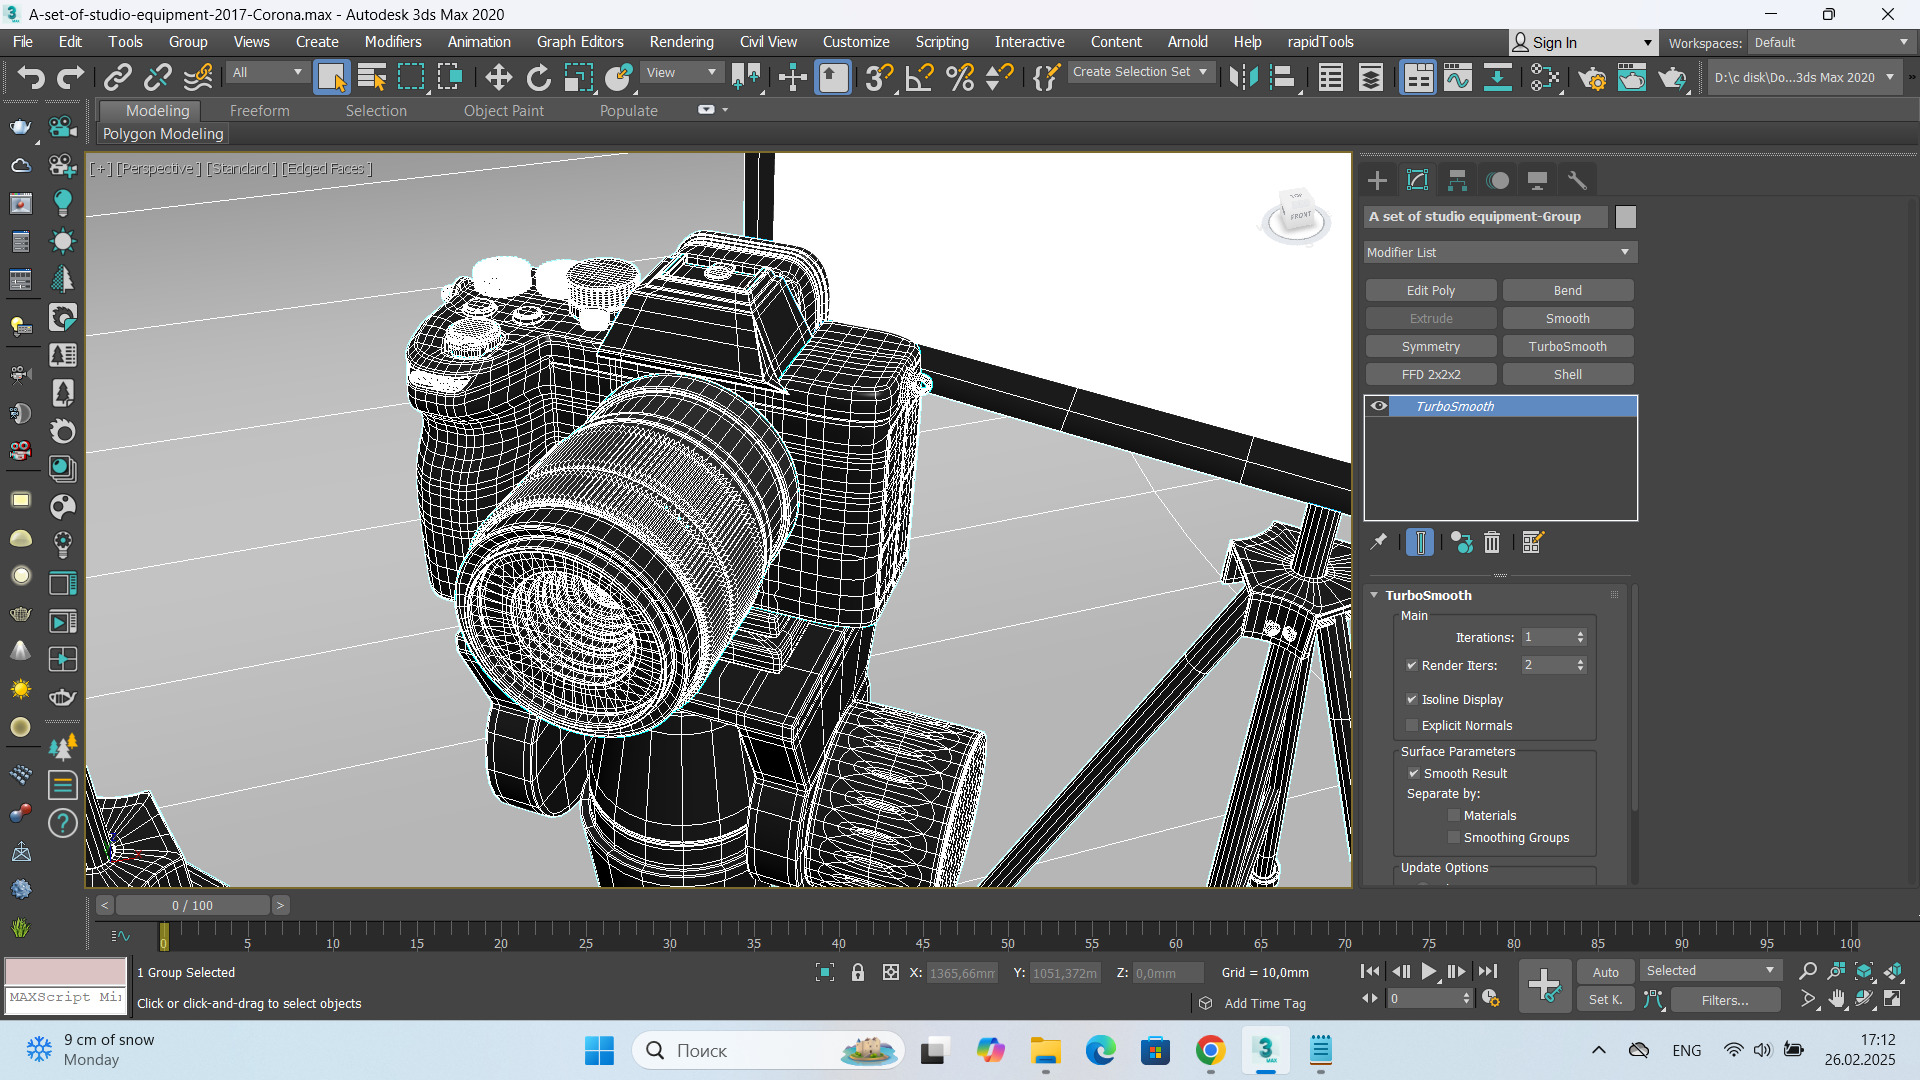Click the Redo arrow icon

tap(70, 77)
